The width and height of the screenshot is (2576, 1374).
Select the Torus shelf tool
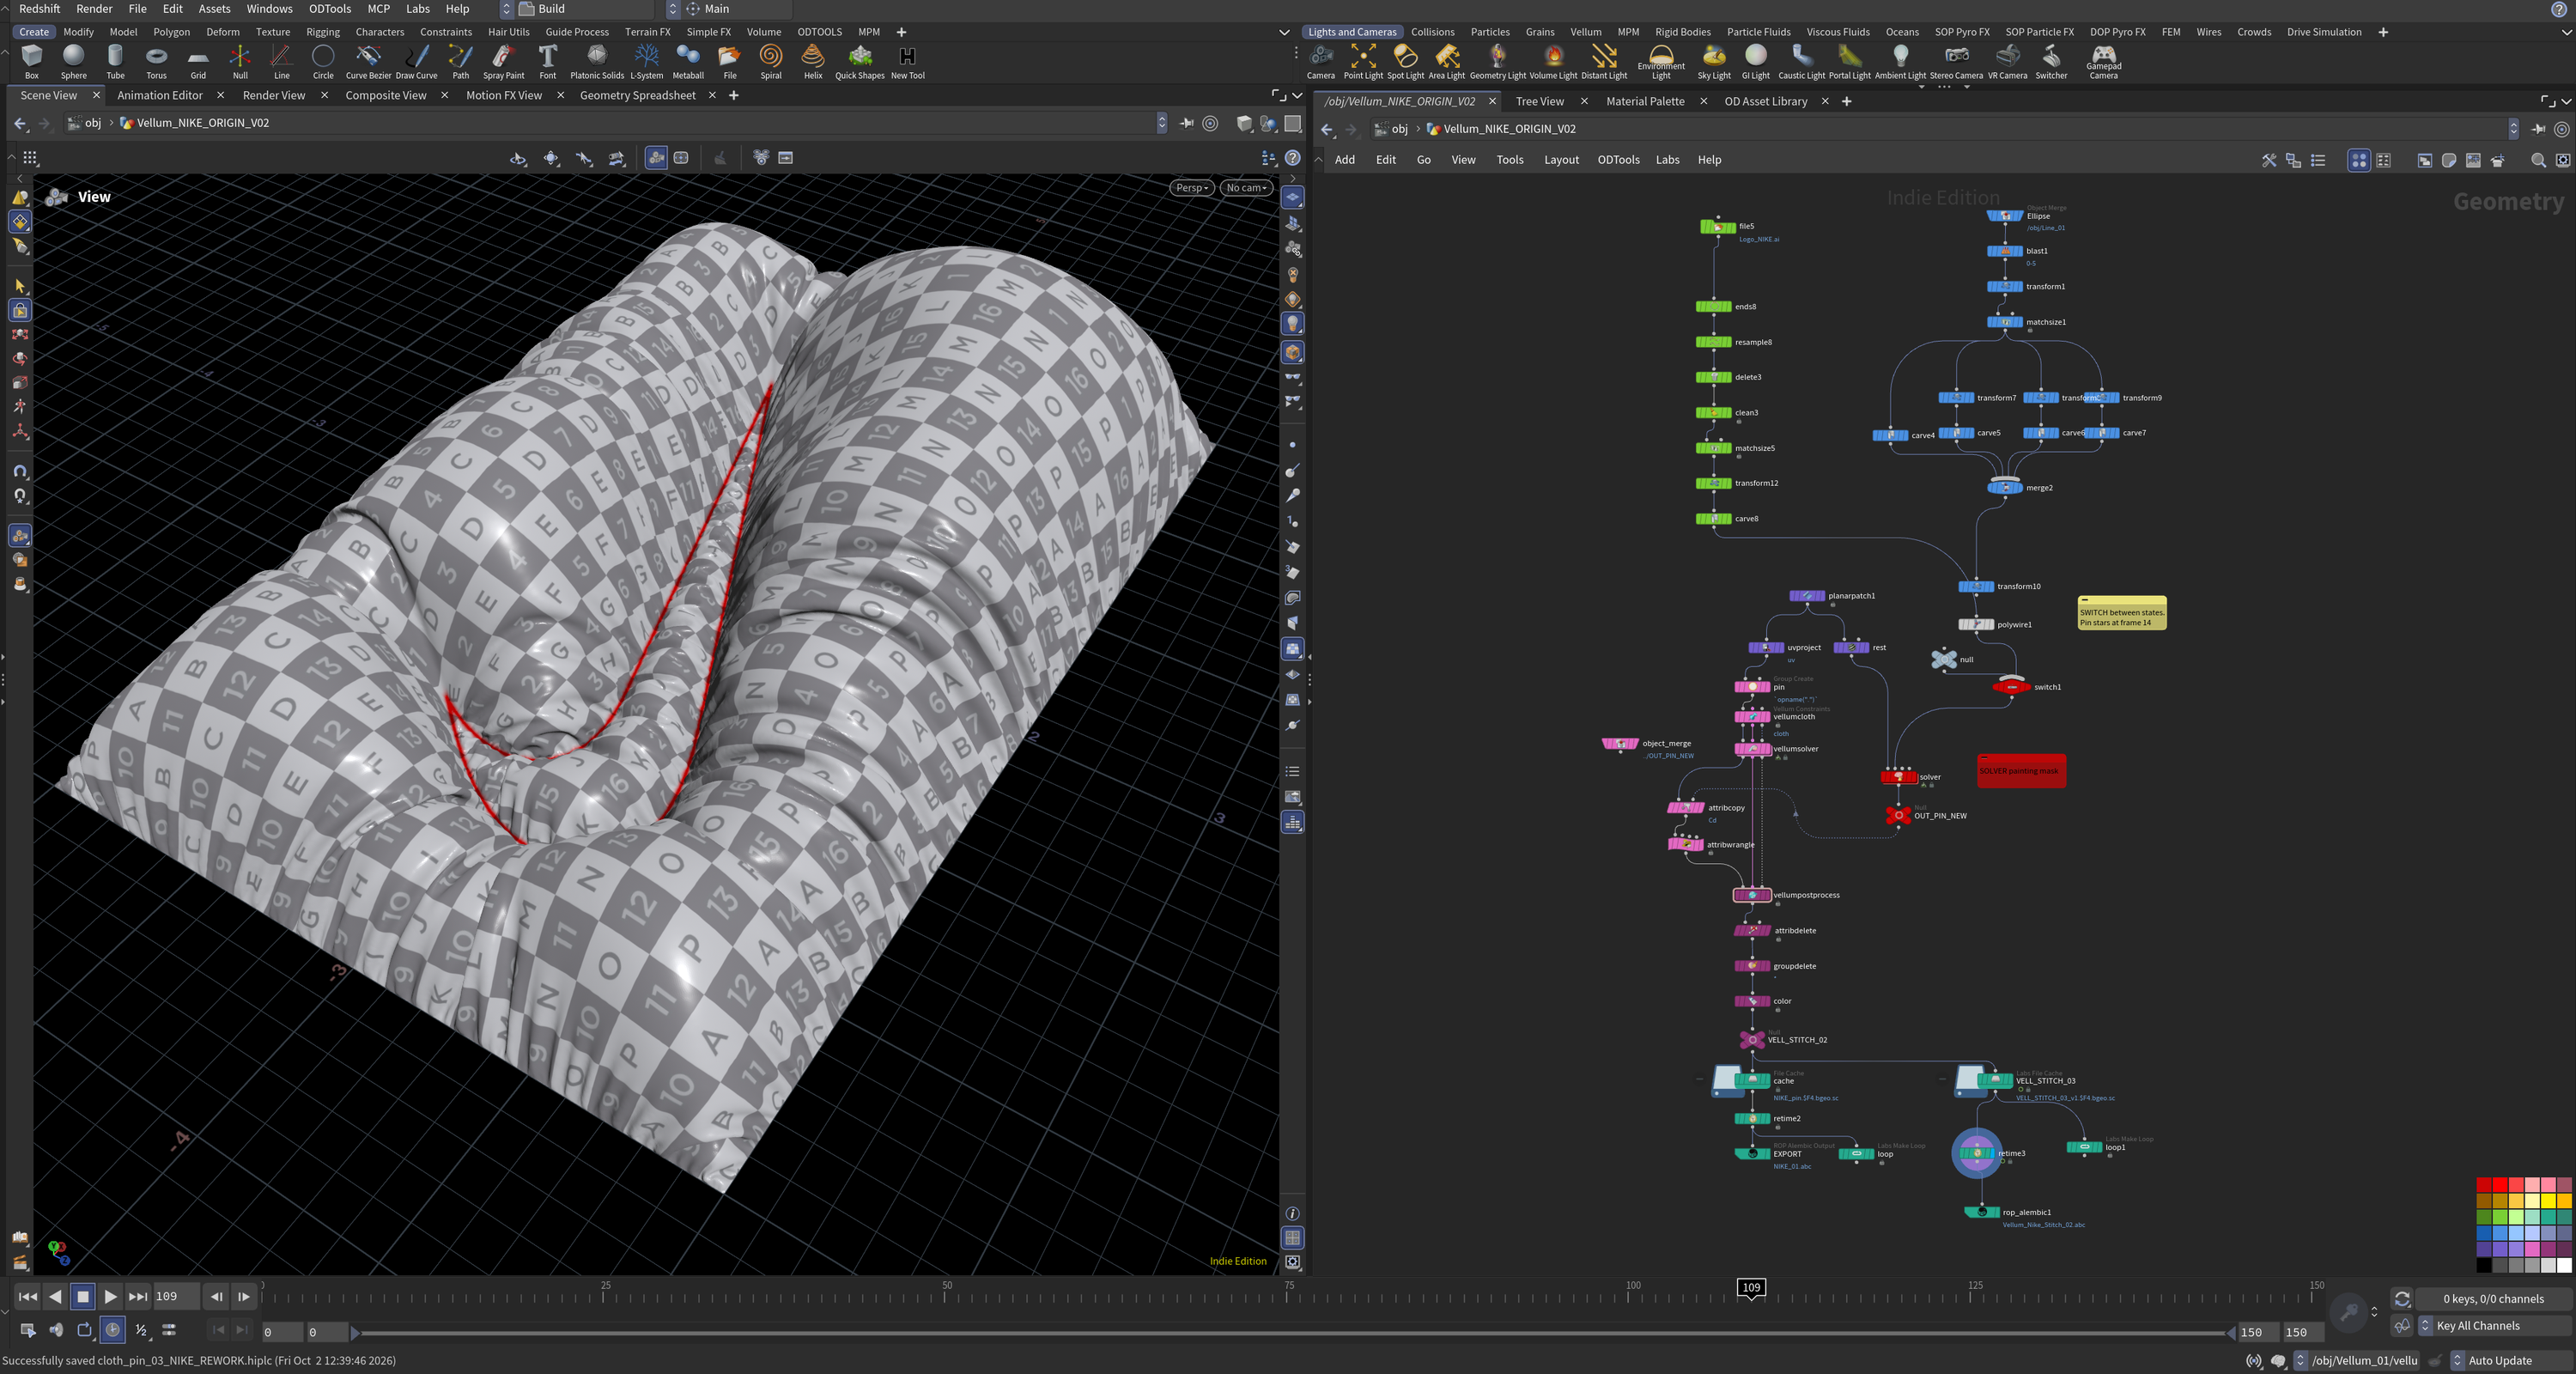click(x=156, y=61)
